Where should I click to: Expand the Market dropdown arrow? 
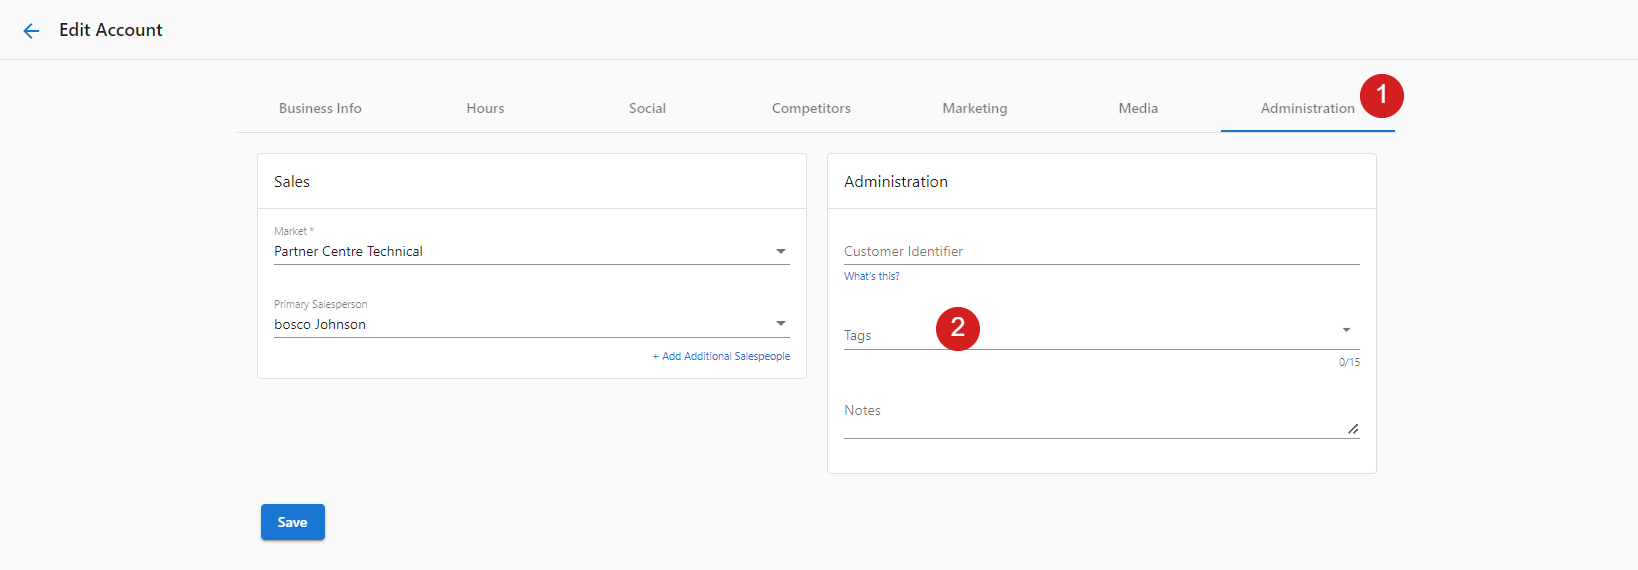click(781, 251)
